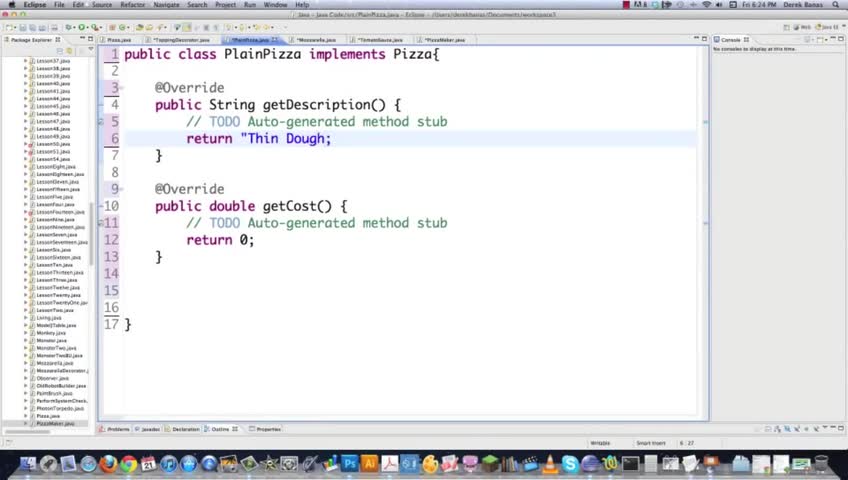848x480 pixels.
Task: Open the Declaration view tab
Action: click(x=183, y=429)
